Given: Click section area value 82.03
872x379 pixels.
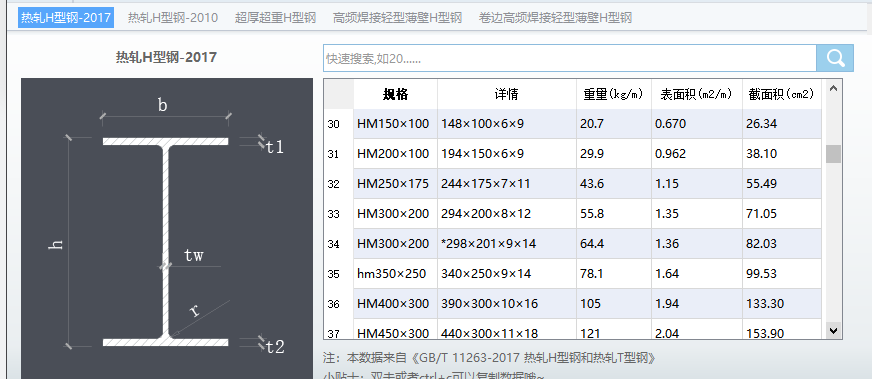Looking at the screenshot, I should (781, 244).
